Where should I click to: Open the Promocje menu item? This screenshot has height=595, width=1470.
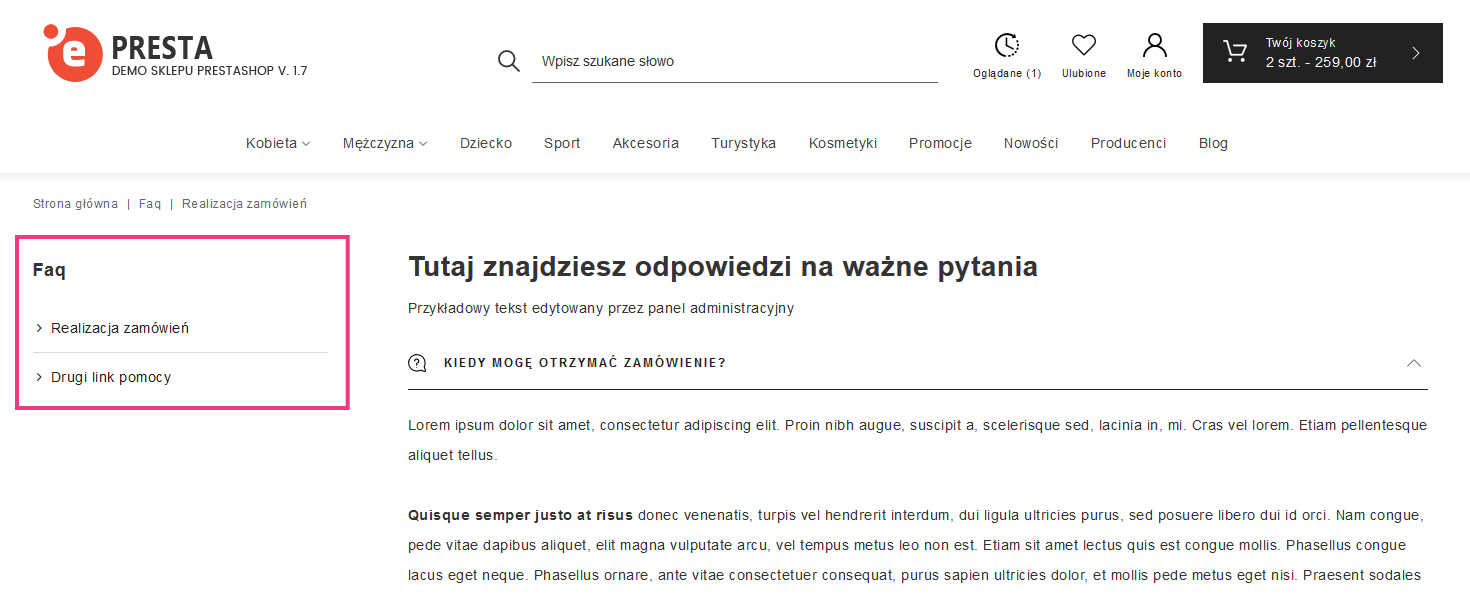[x=940, y=143]
